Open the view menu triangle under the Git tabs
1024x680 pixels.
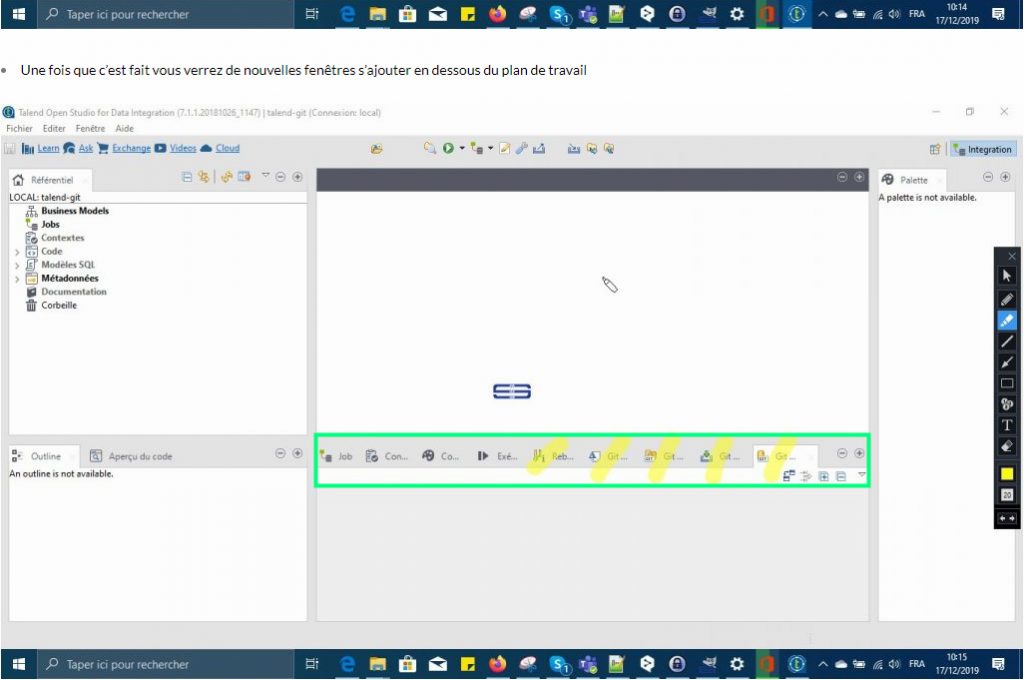coord(861,475)
